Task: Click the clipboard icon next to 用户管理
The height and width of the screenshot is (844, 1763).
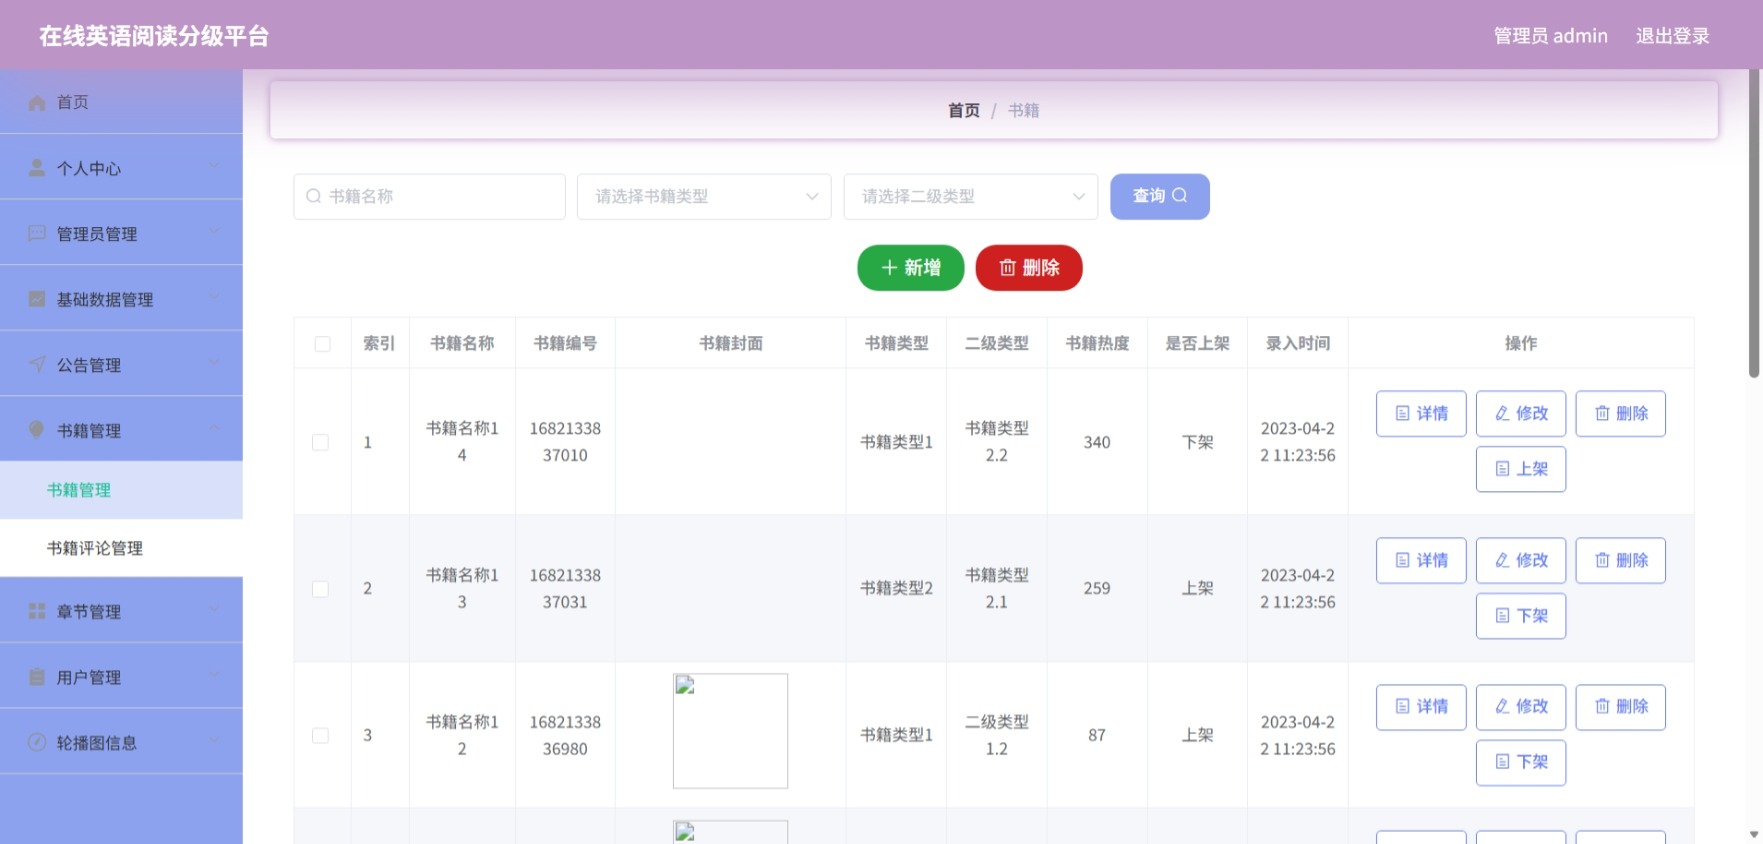Action: [37, 677]
